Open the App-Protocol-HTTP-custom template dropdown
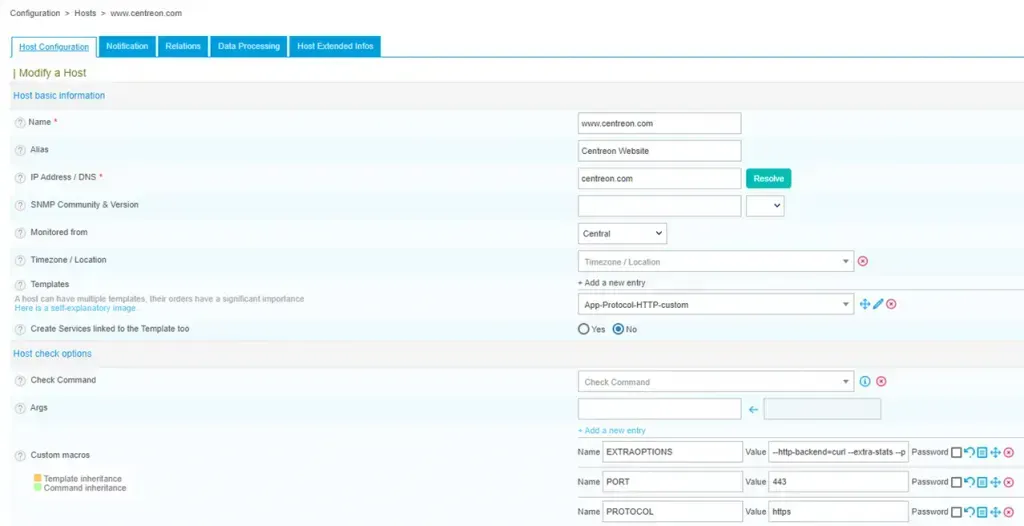This screenshot has height=526, width=1024. click(716, 304)
